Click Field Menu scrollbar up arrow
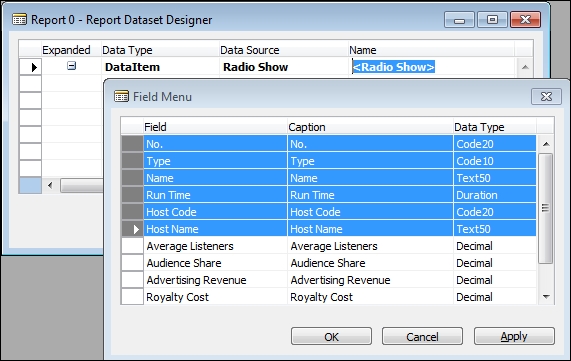This screenshot has height=361, width=571. coord(546,144)
